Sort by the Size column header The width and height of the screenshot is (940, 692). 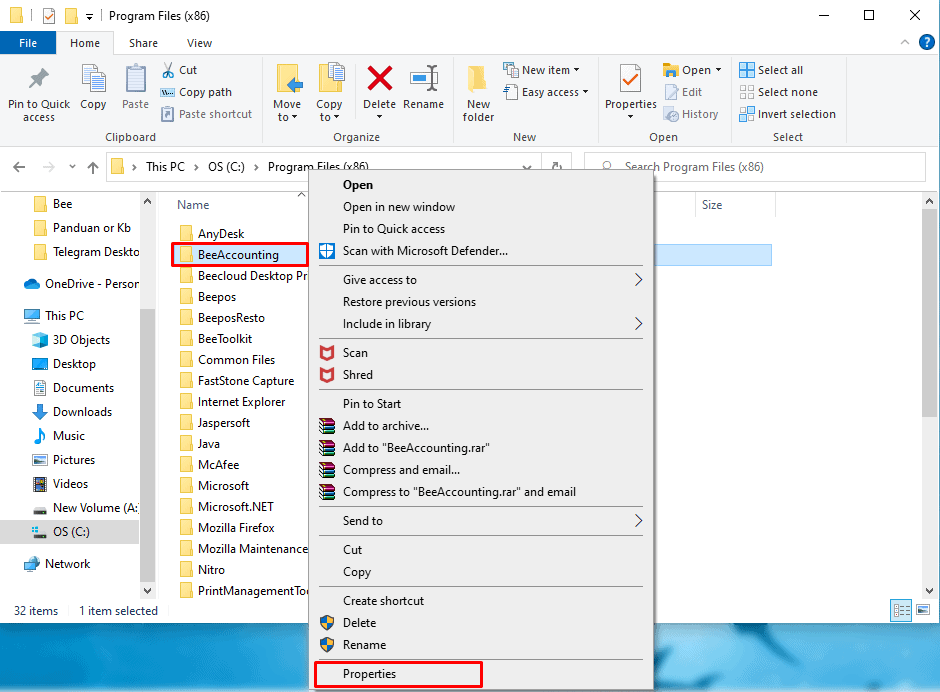(x=712, y=205)
